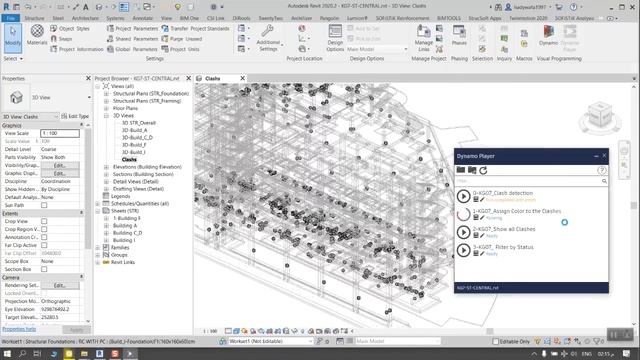
Task: Collapse the 3D Views node
Action: click(107, 116)
